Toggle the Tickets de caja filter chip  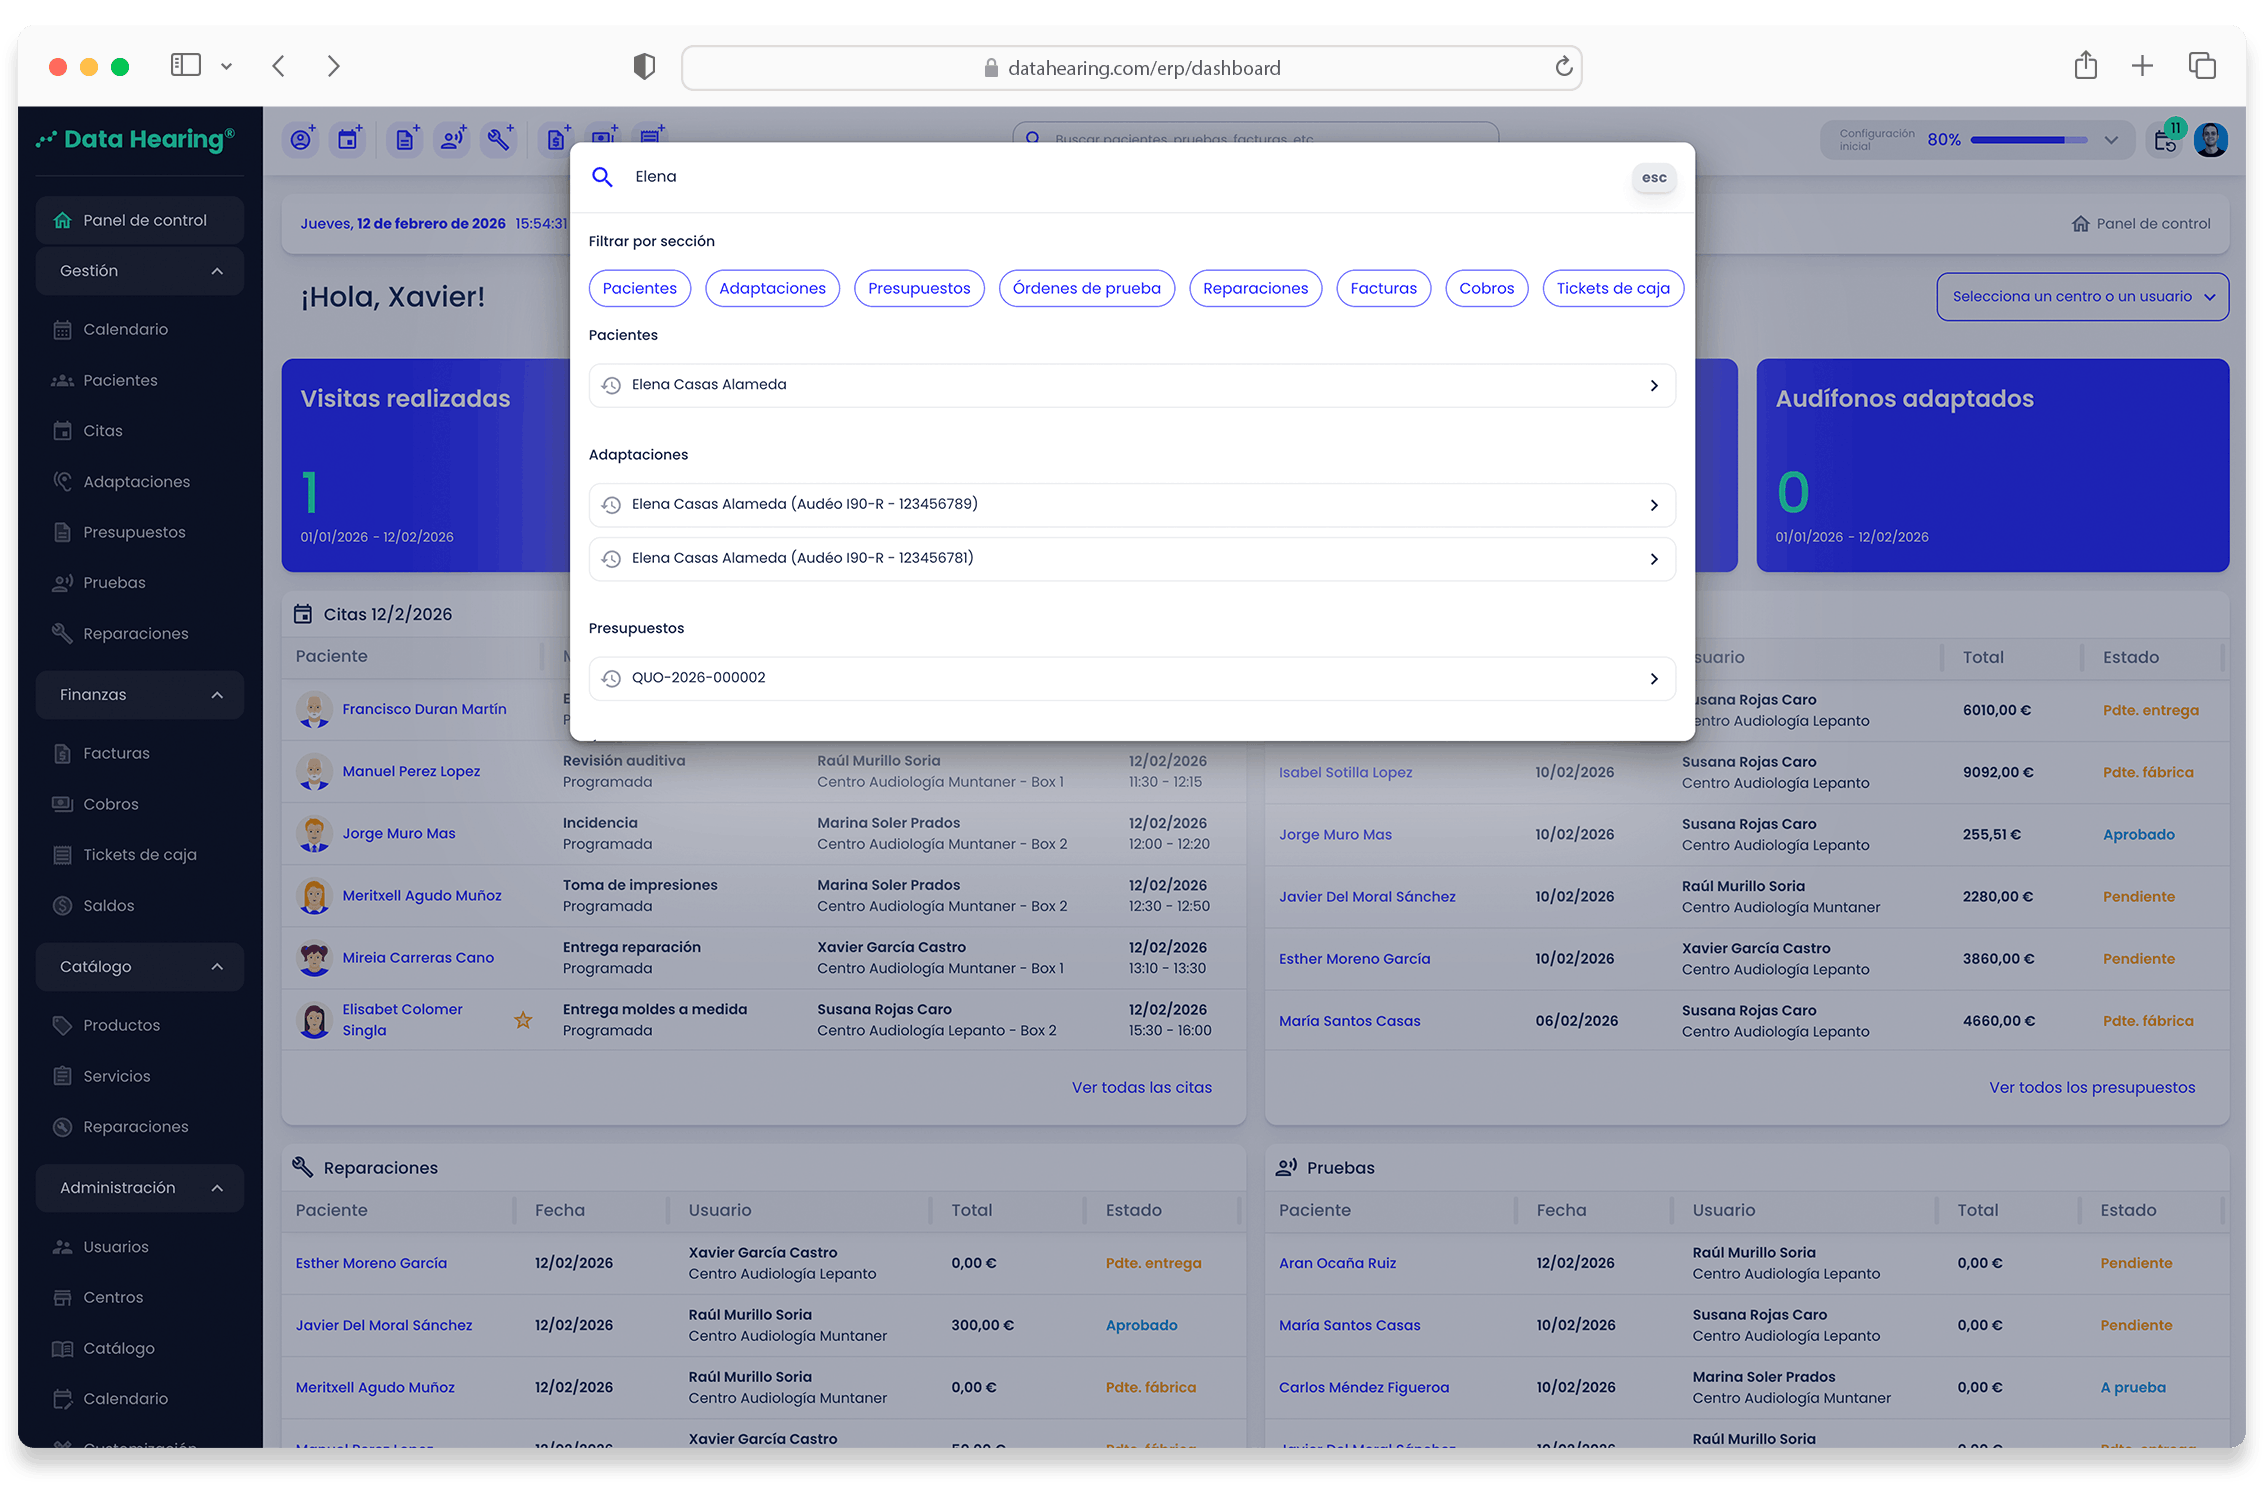click(1612, 288)
